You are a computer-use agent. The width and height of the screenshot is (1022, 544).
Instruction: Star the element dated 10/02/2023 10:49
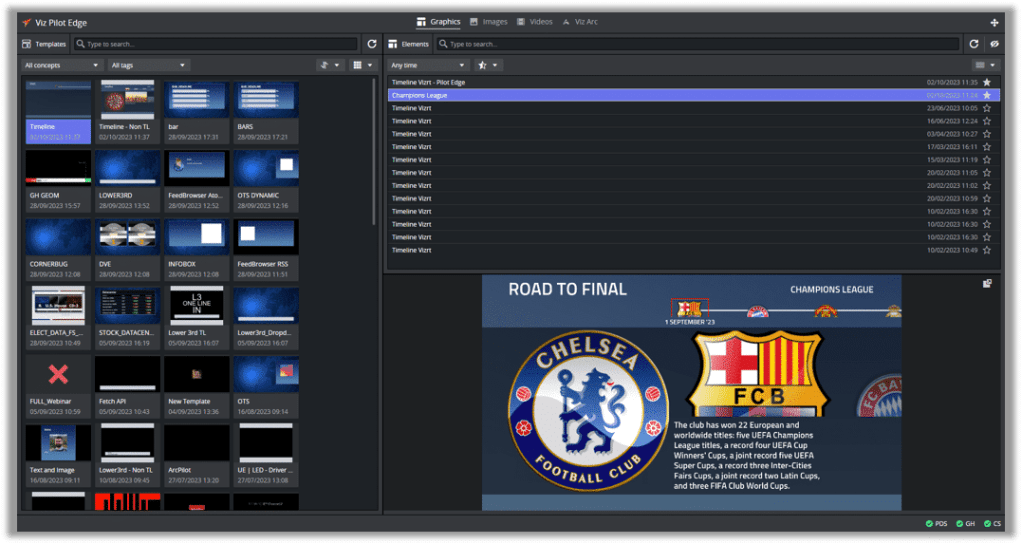pos(987,250)
